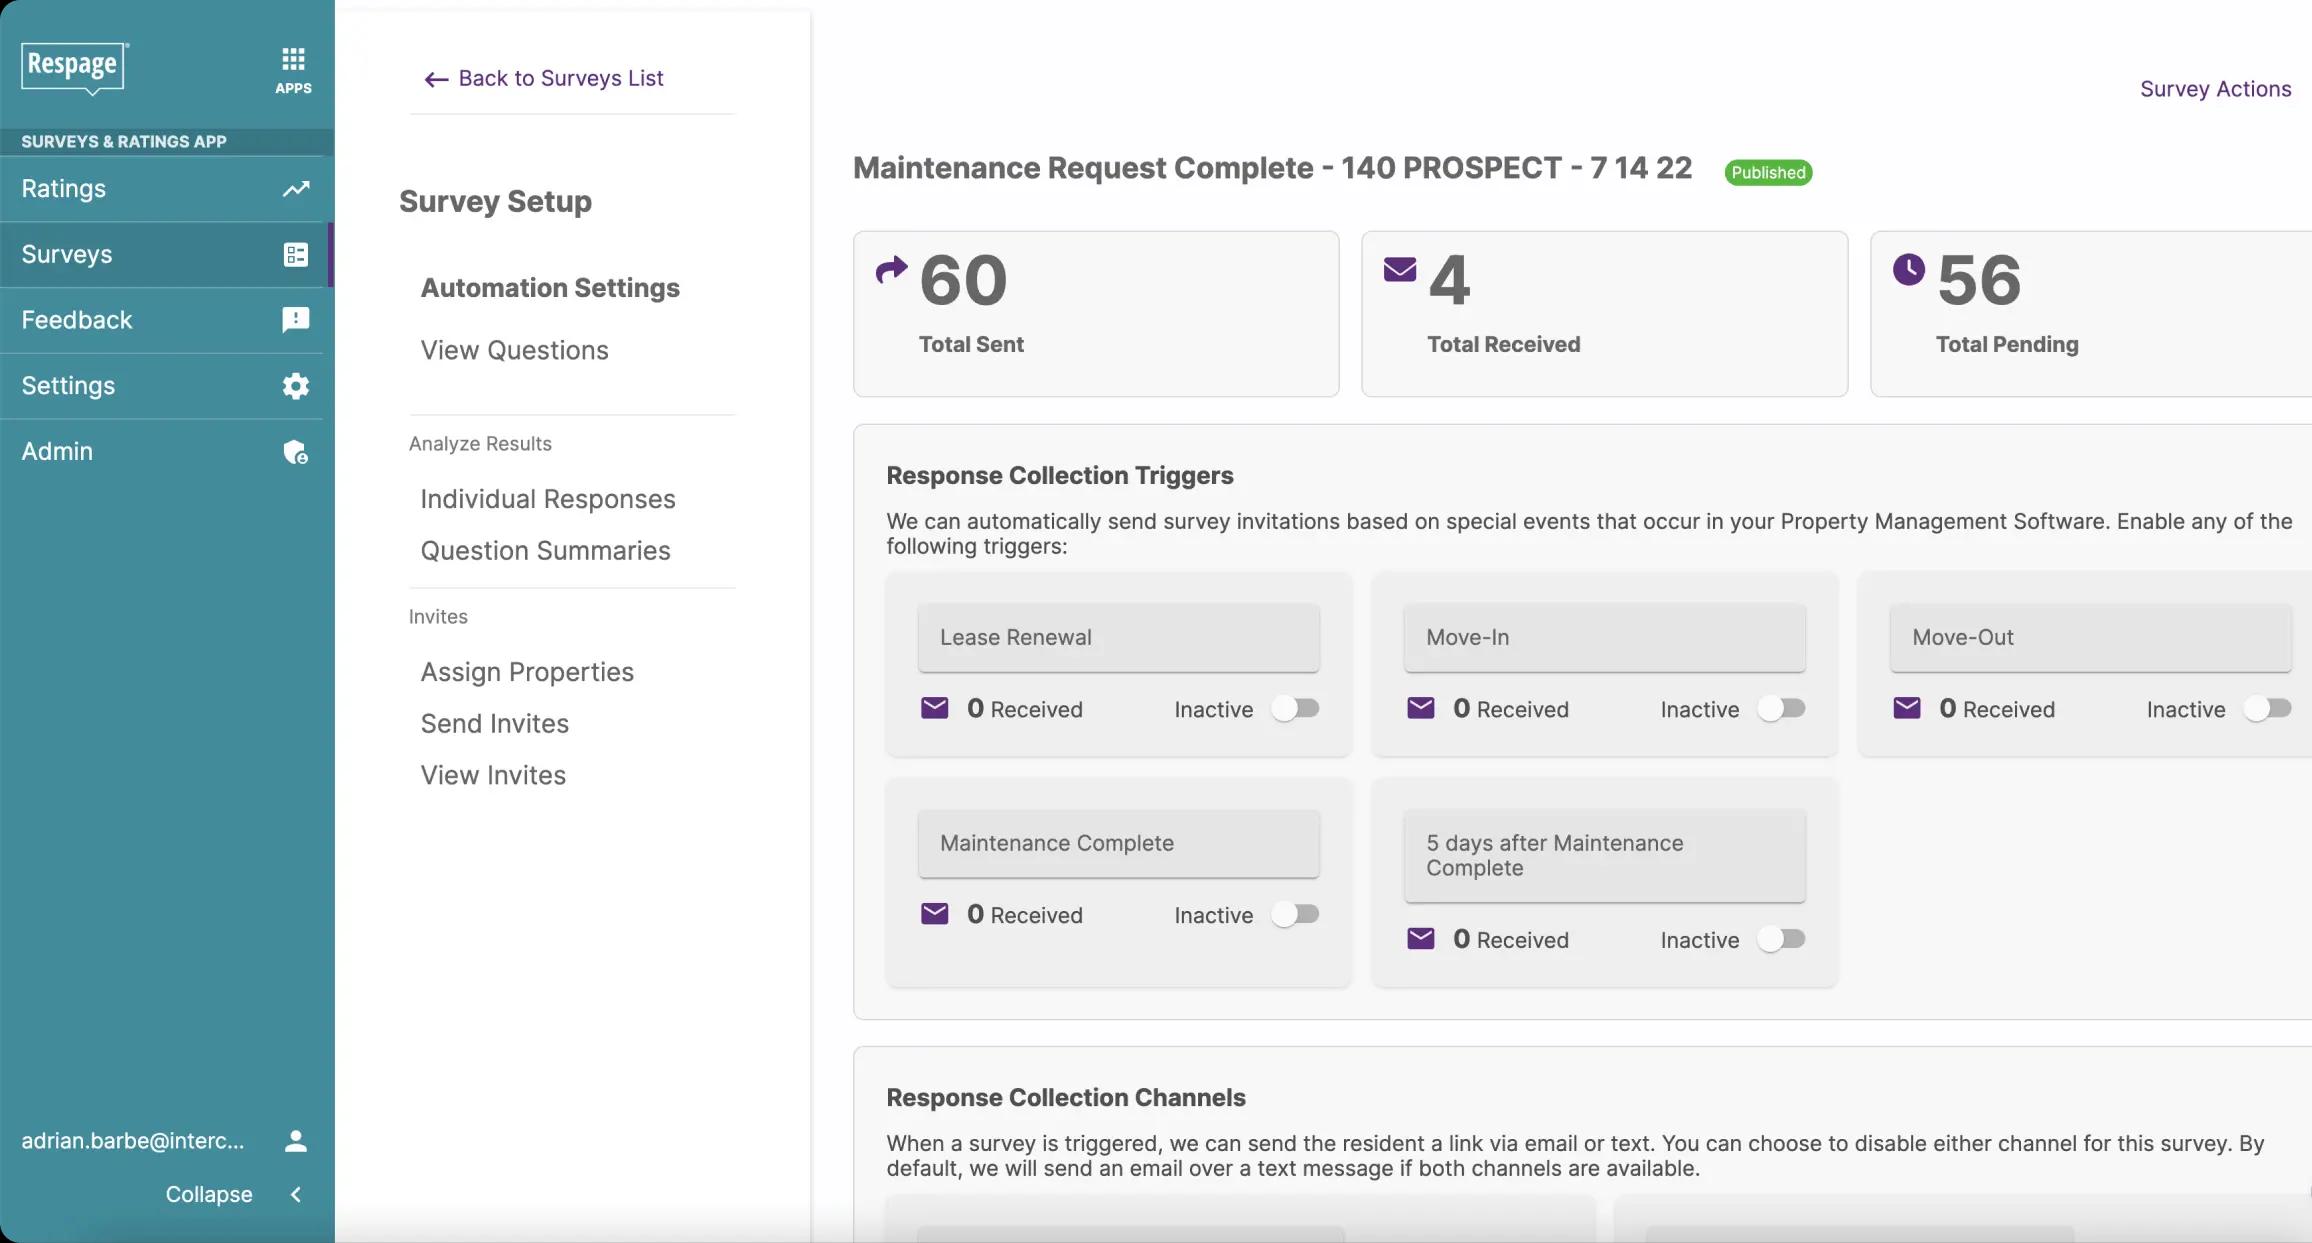The image size is (2312, 1243).
Task: Open the Survey Actions menu
Action: (2215, 89)
